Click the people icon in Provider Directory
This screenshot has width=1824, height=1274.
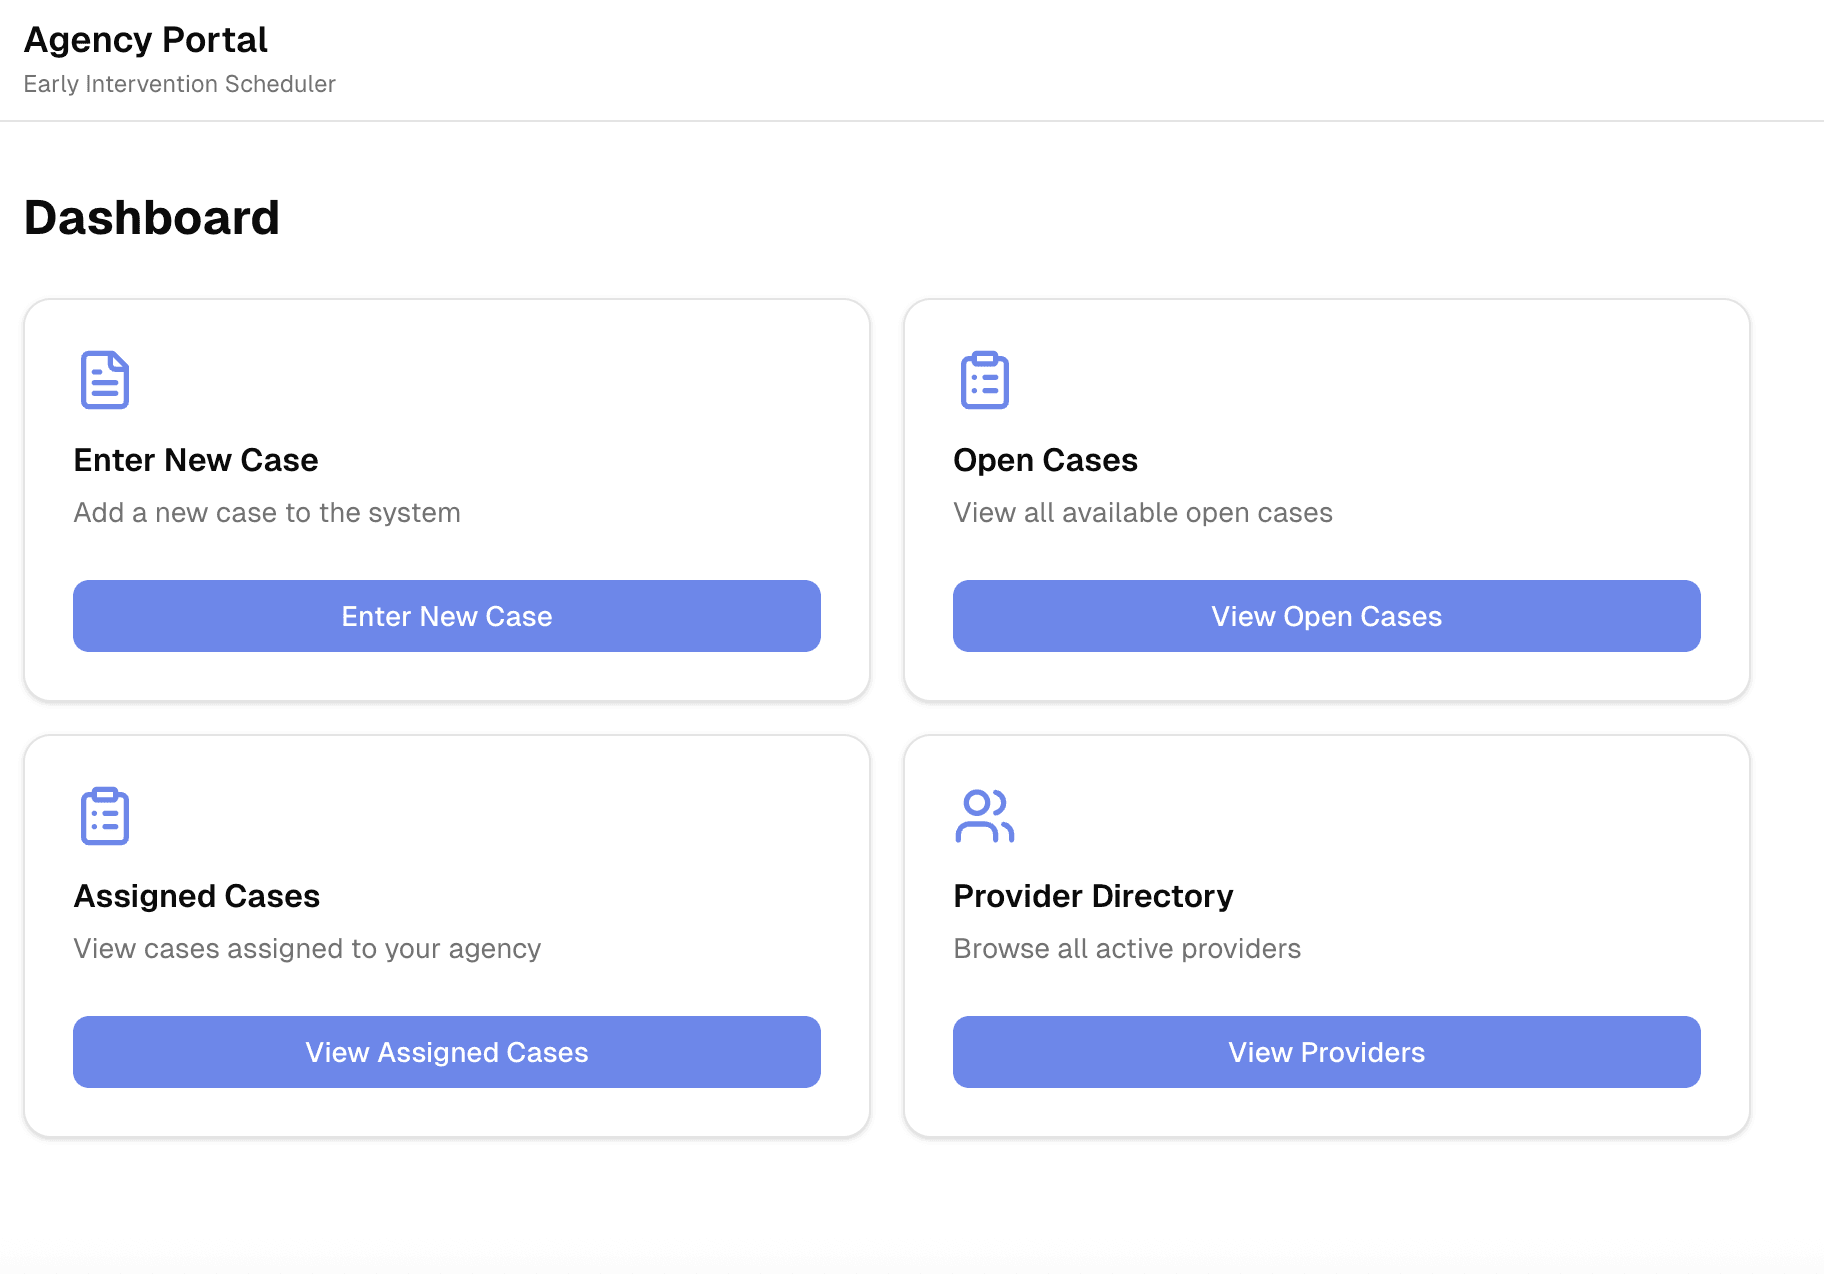(x=985, y=816)
